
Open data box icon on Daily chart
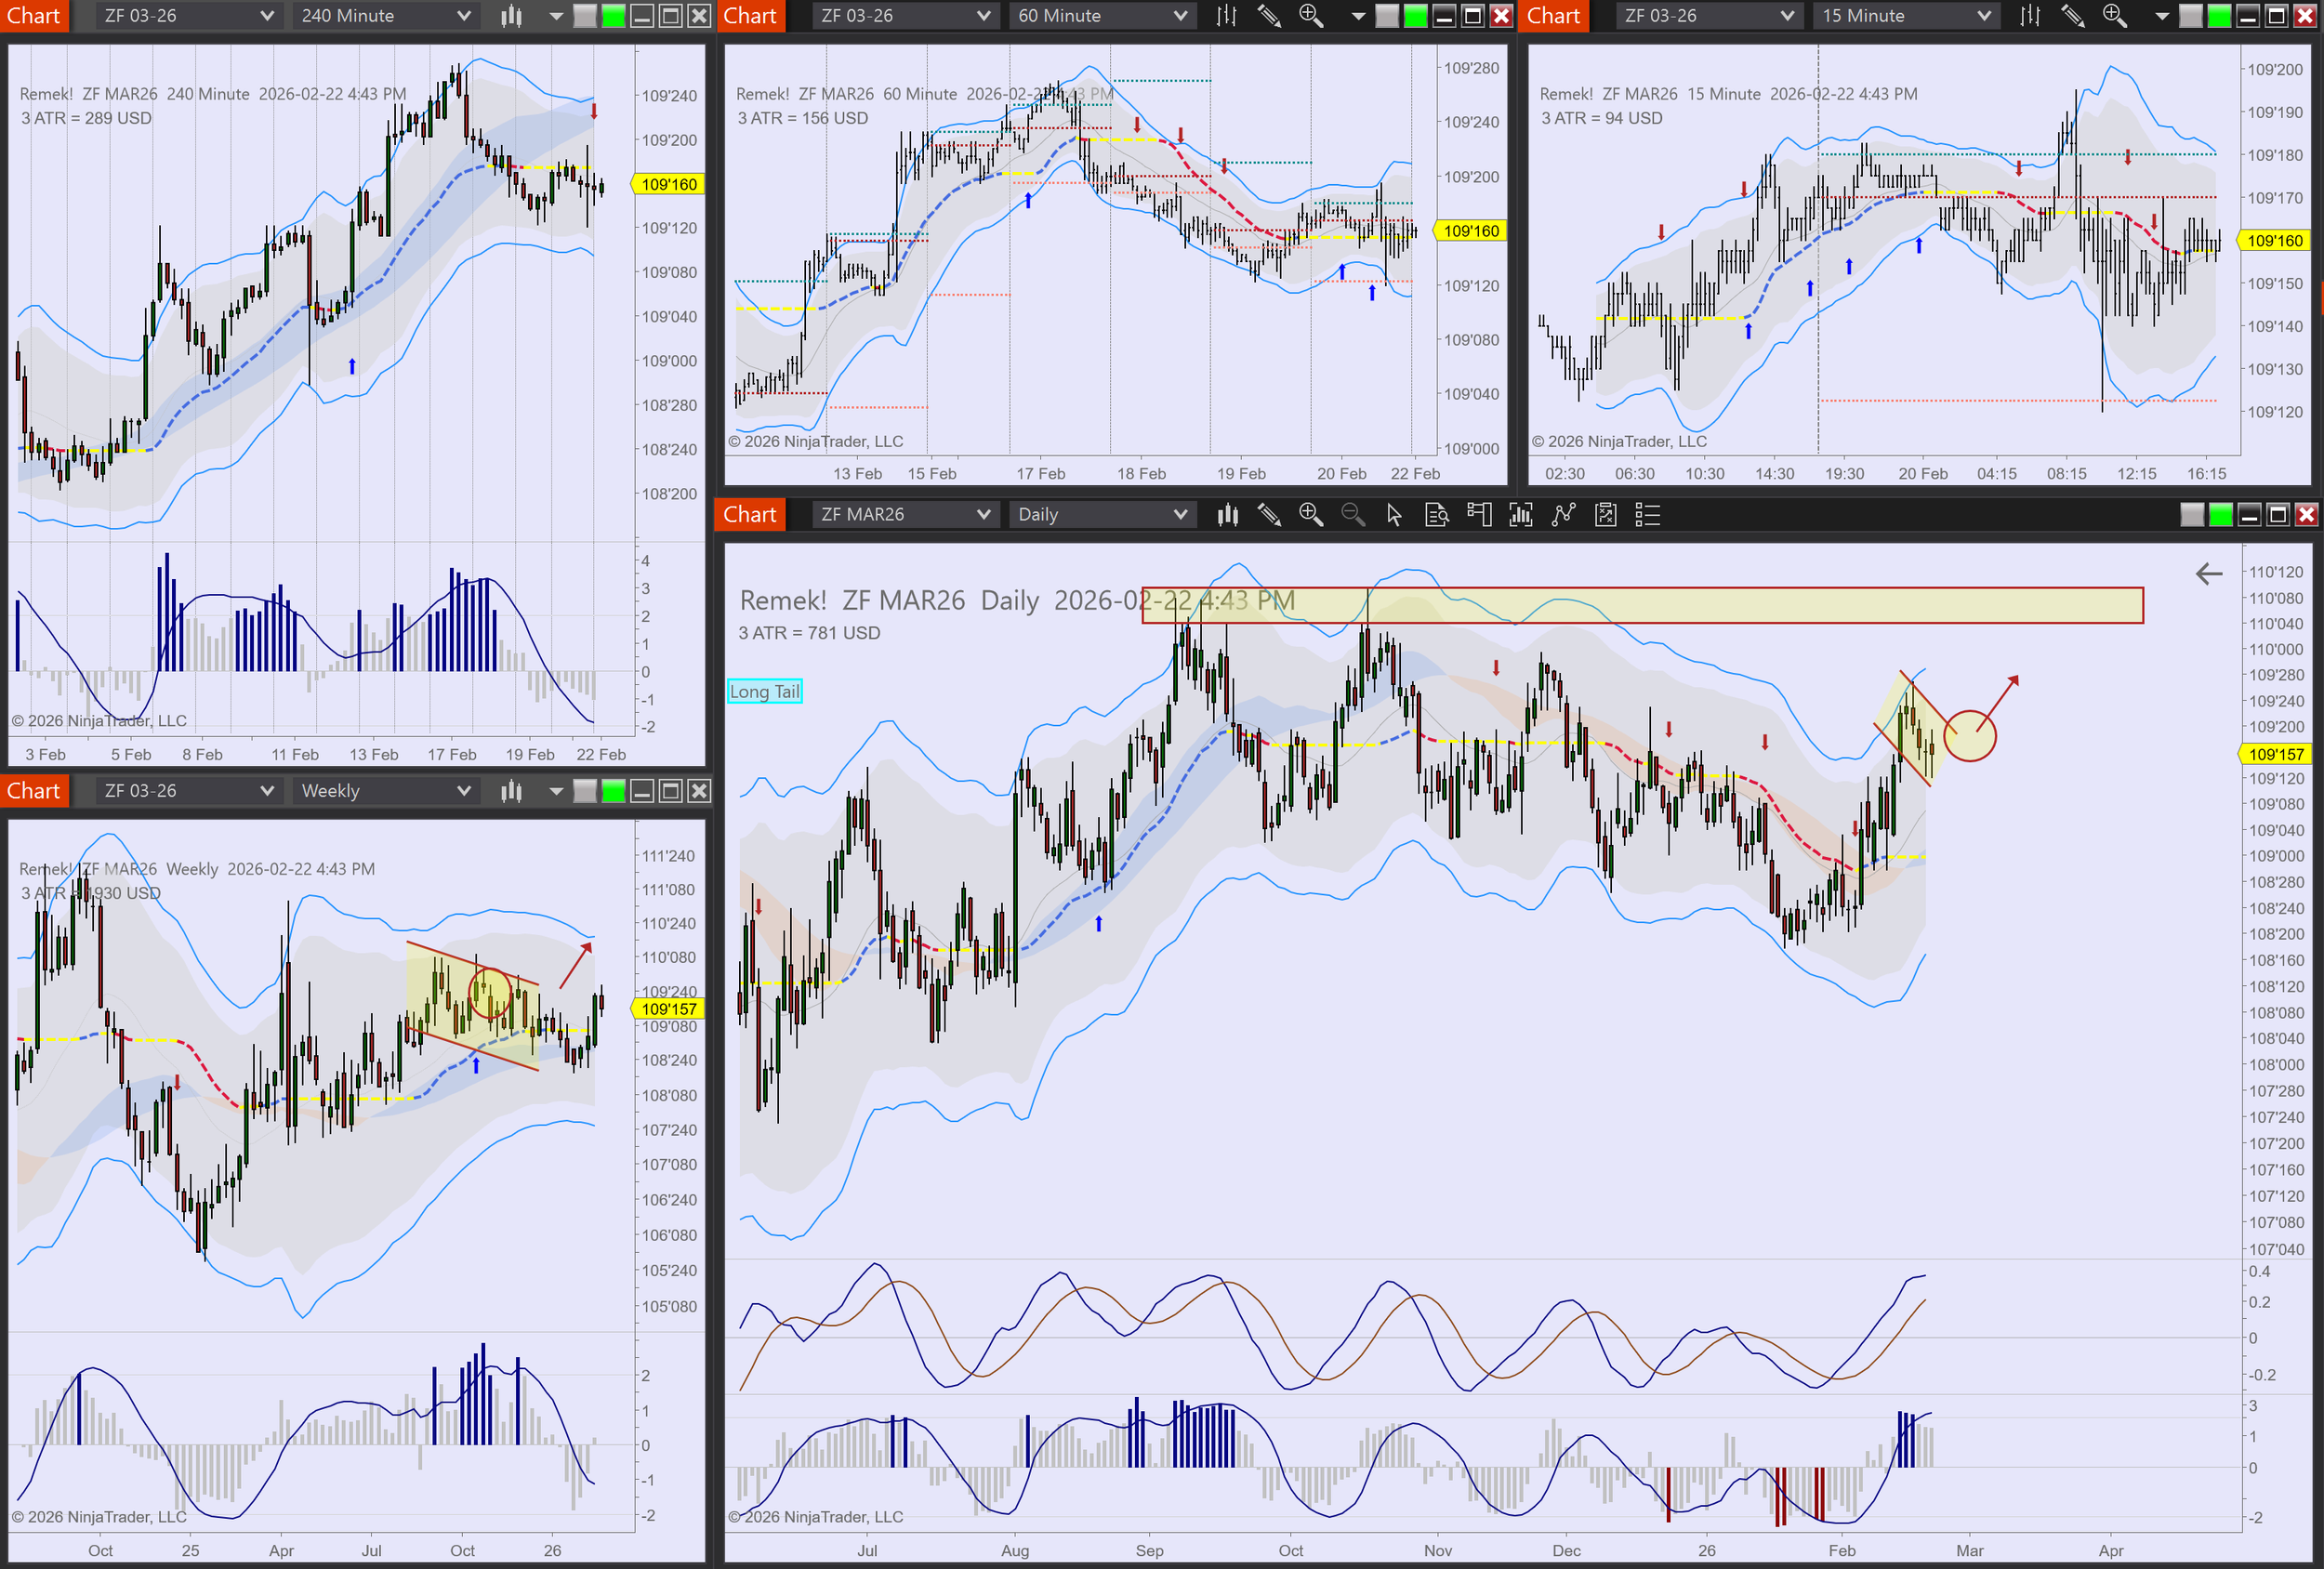(1436, 515)
